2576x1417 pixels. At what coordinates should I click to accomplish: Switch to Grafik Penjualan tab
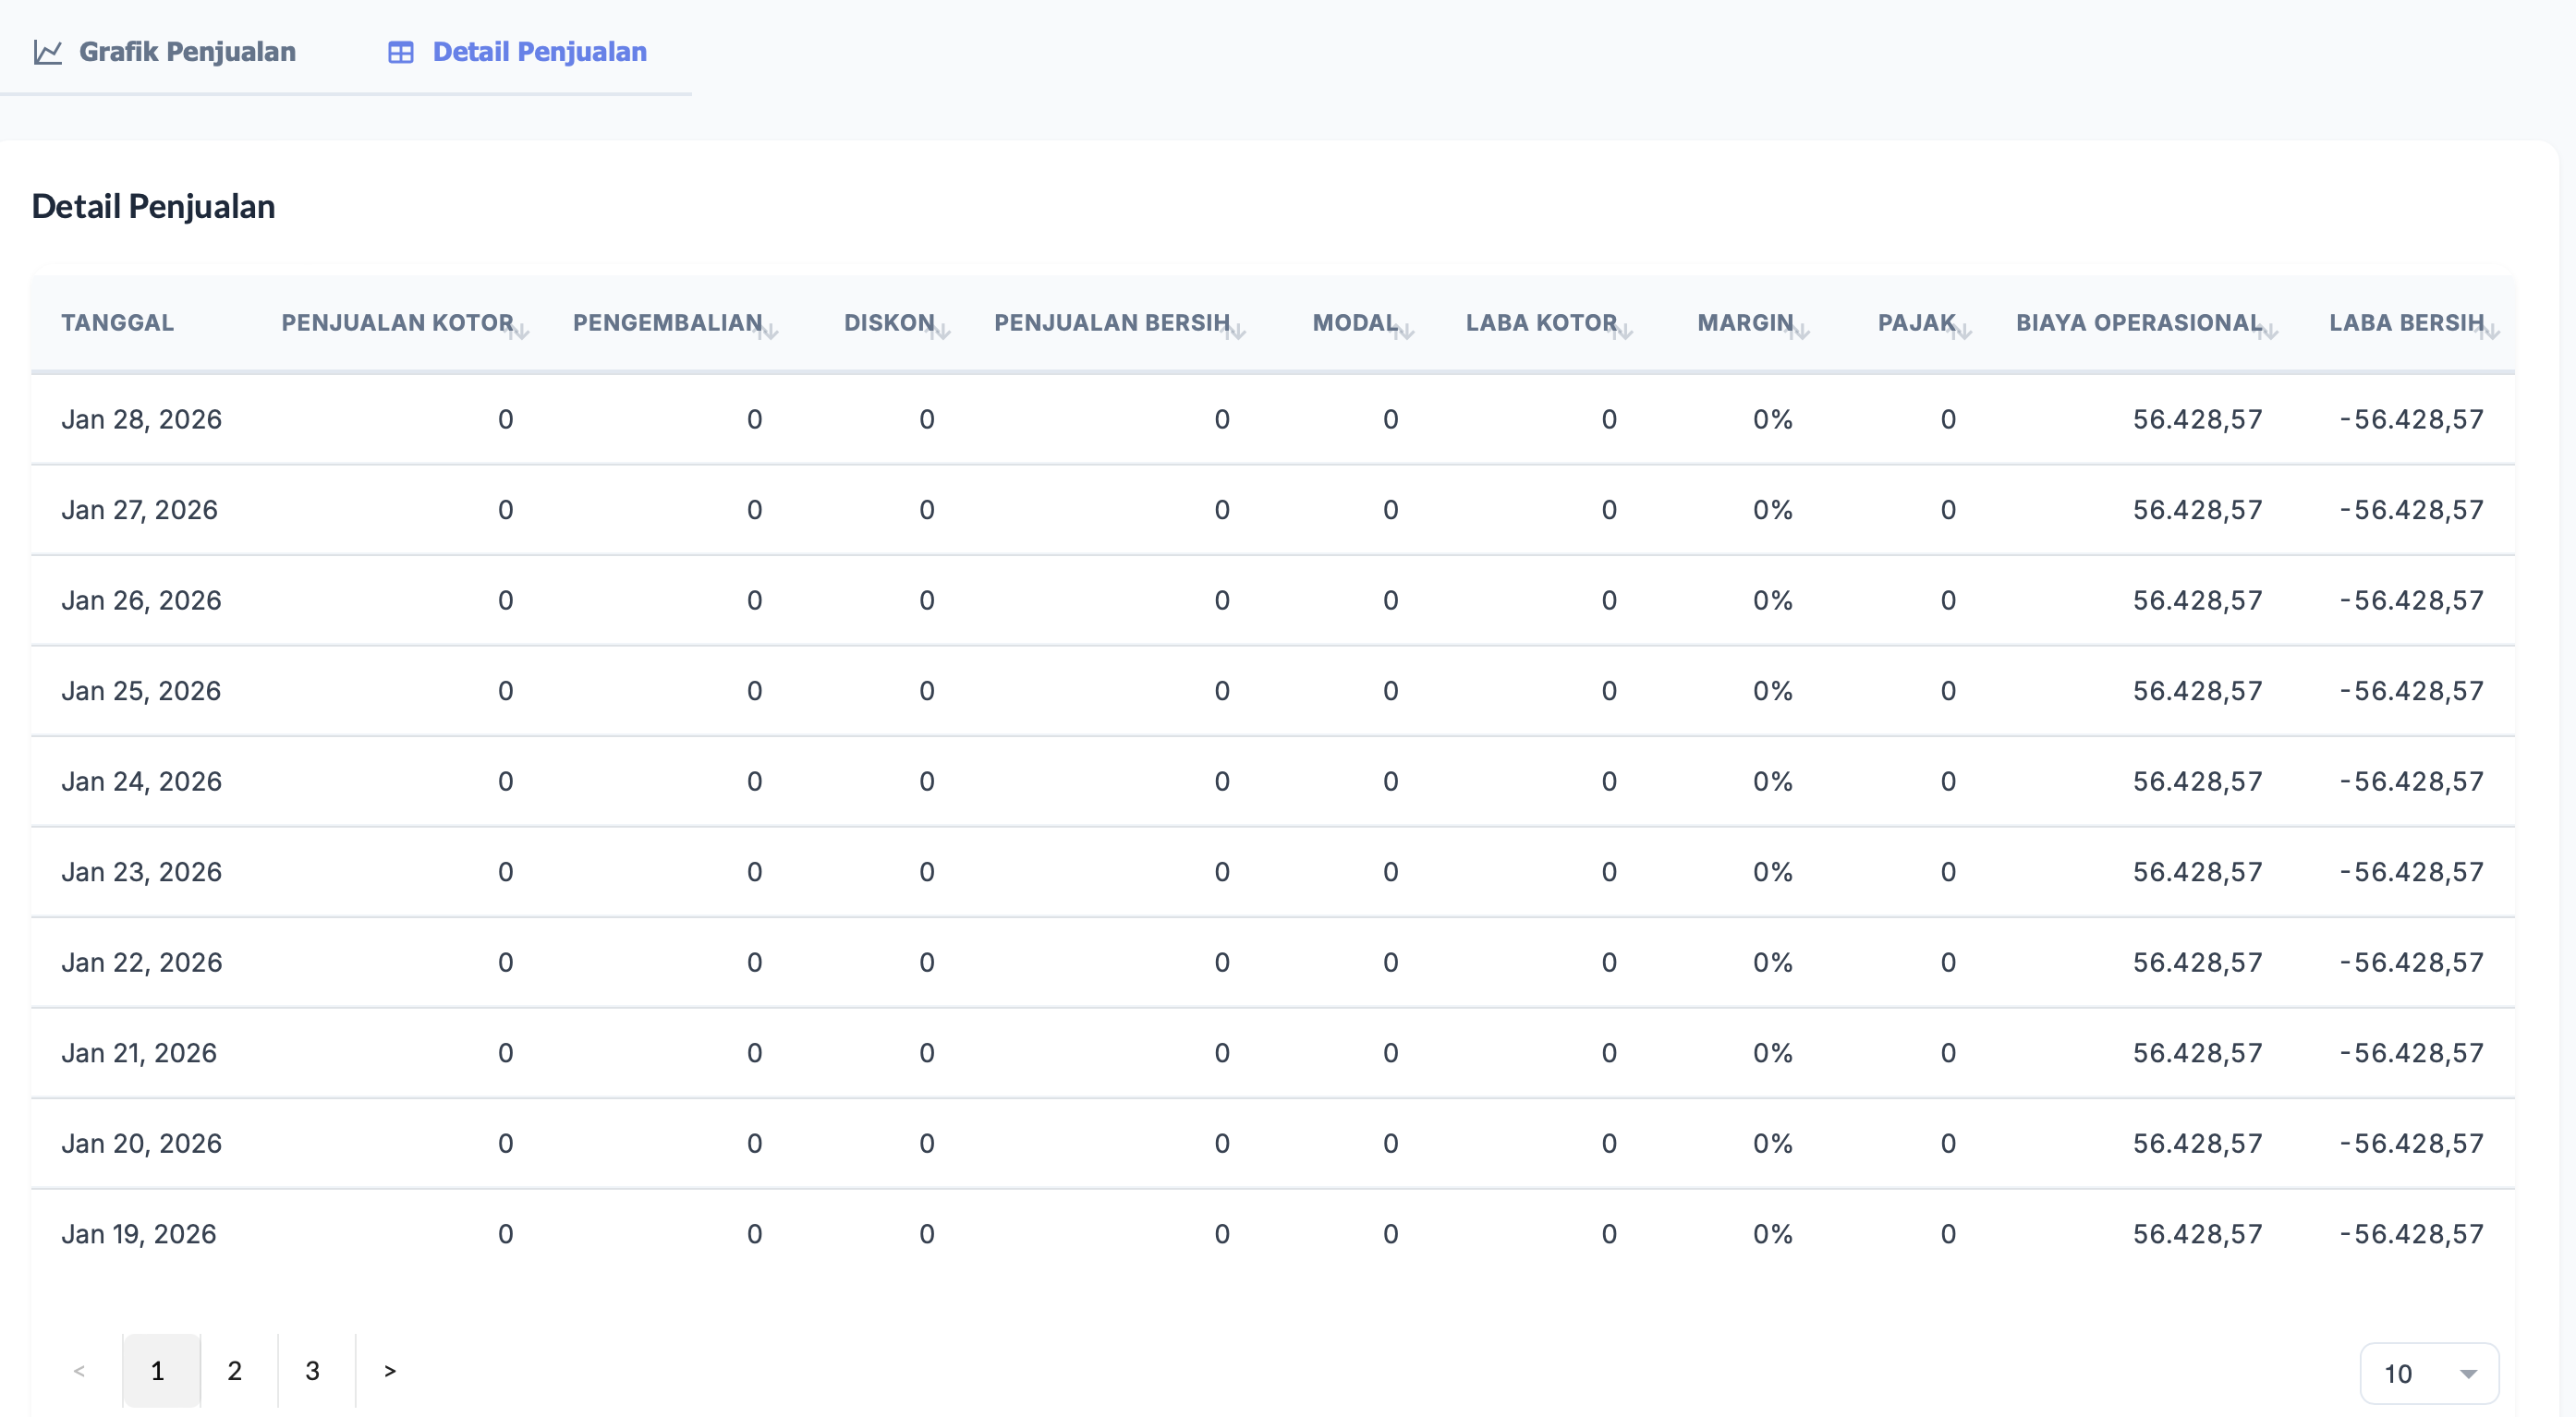click(x=165, y=52)
